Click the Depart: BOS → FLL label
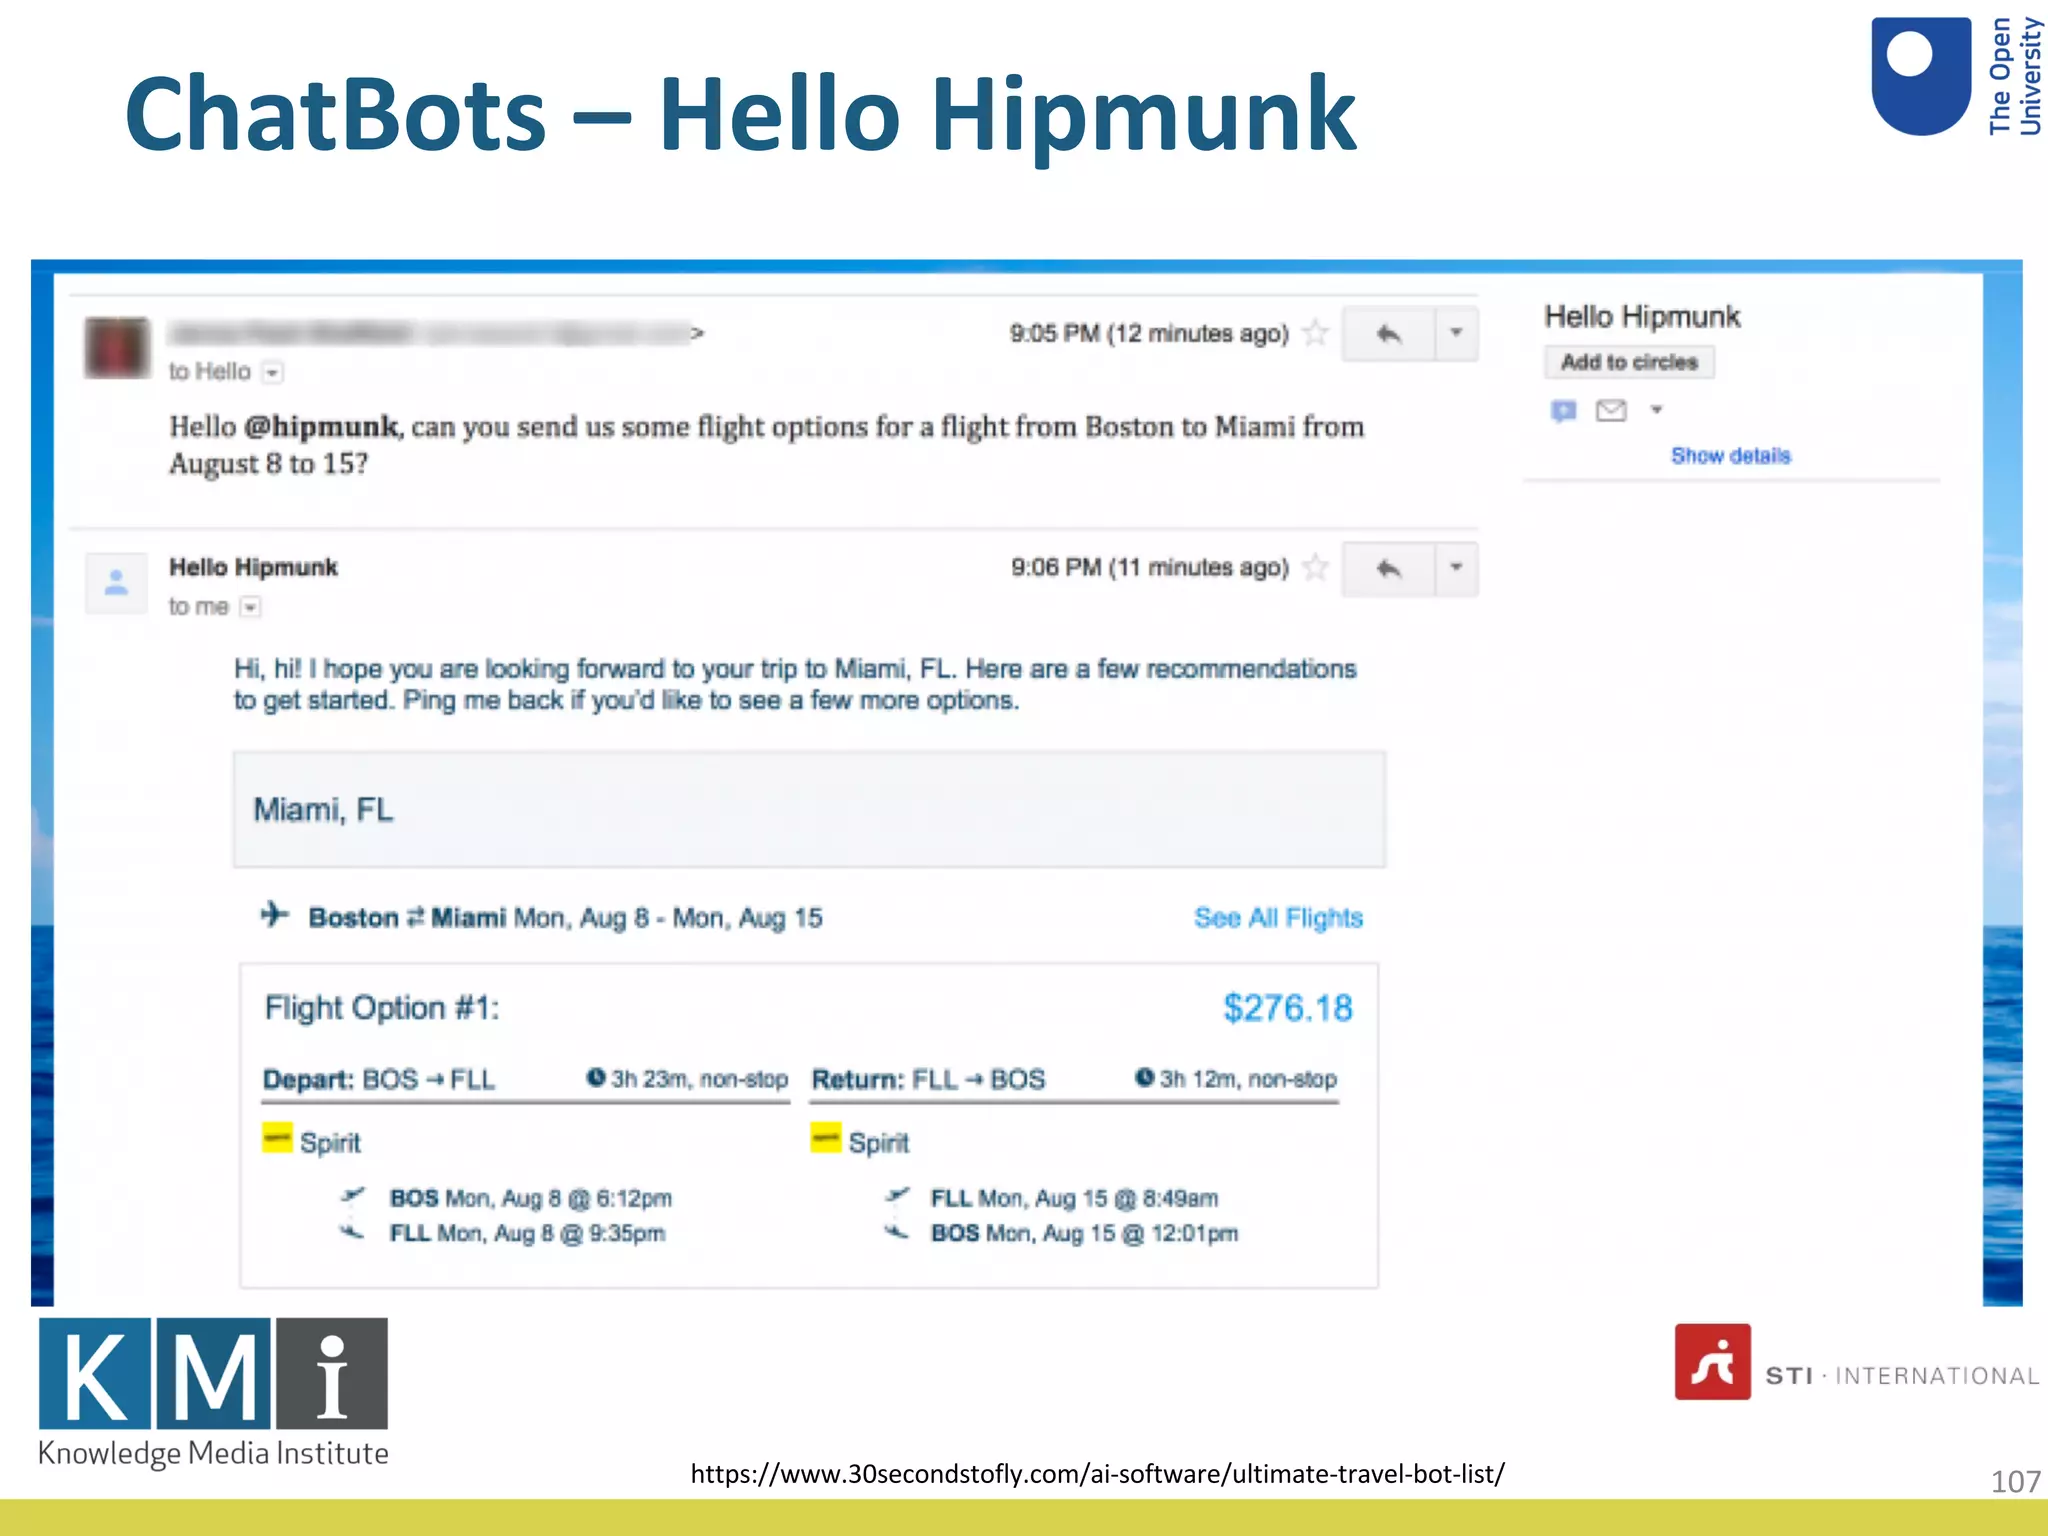The image size is (2048, 1536). coord(379,1080)
